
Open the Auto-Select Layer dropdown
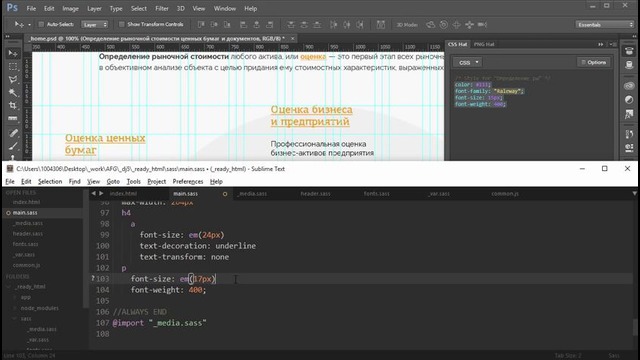[x=95, y=24]
